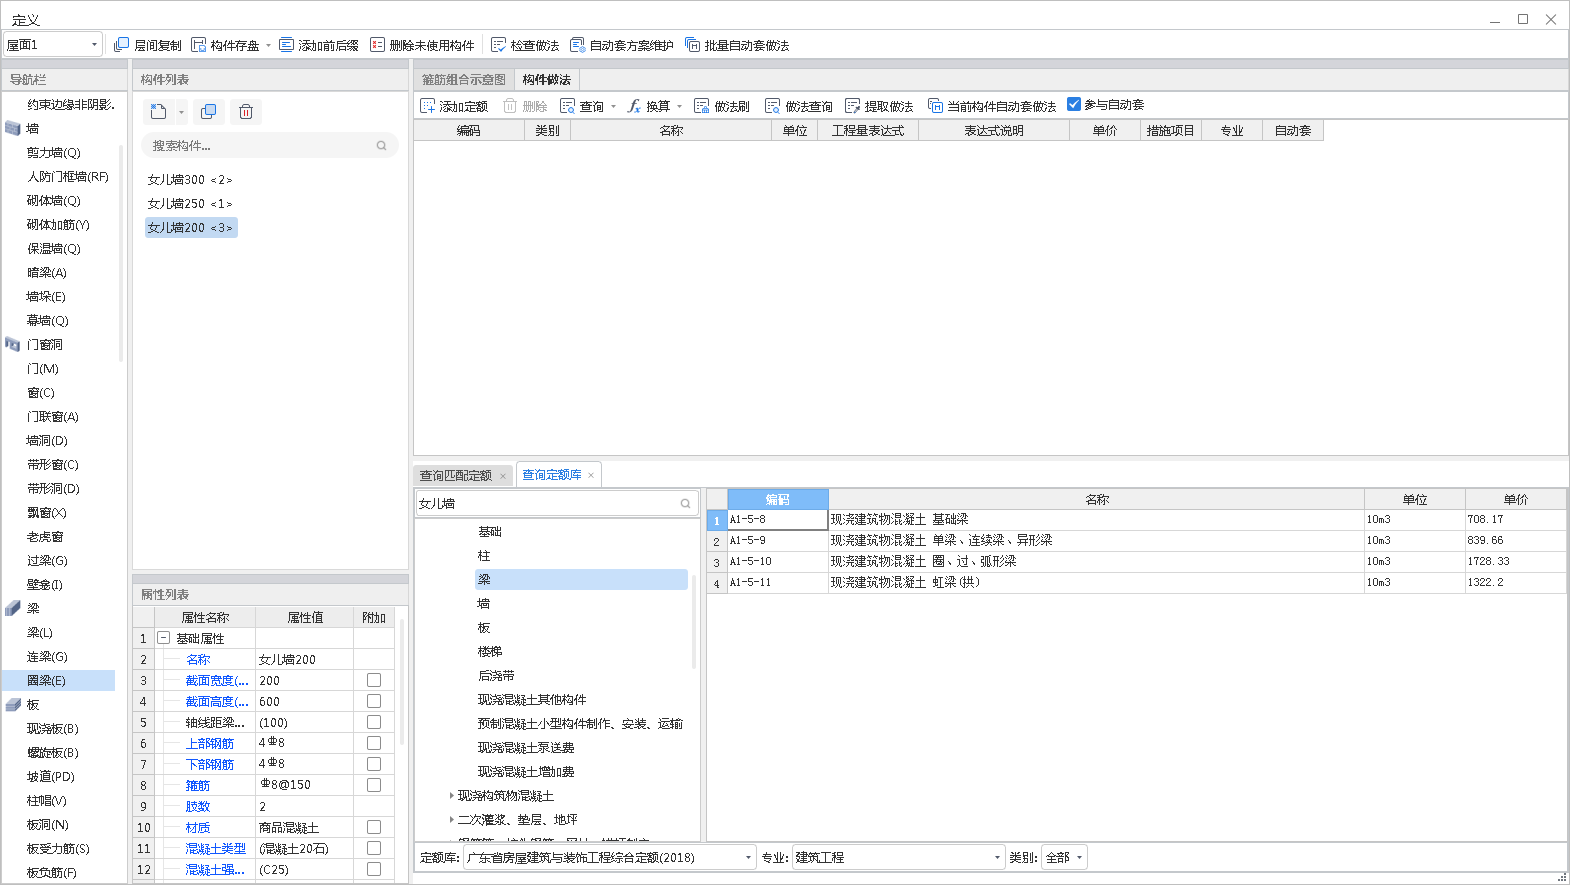Tick the 附加 checkbox for 混凝土类型

(374, 848)
